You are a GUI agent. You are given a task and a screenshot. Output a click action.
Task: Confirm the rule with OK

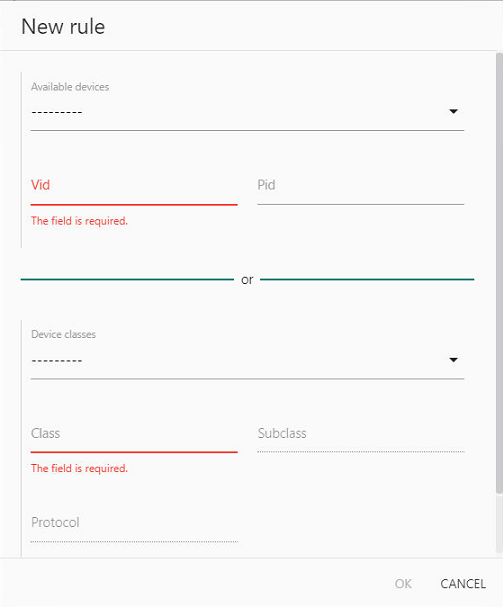(403, 583)
